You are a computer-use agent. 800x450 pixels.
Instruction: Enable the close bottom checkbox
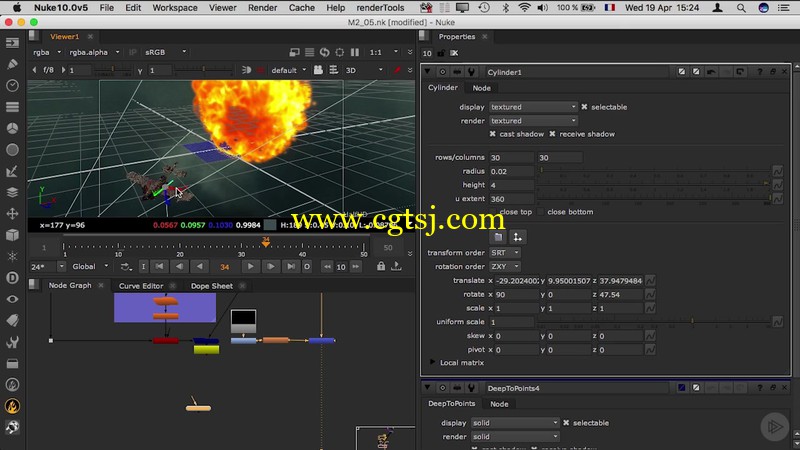[x=540, y=212]
